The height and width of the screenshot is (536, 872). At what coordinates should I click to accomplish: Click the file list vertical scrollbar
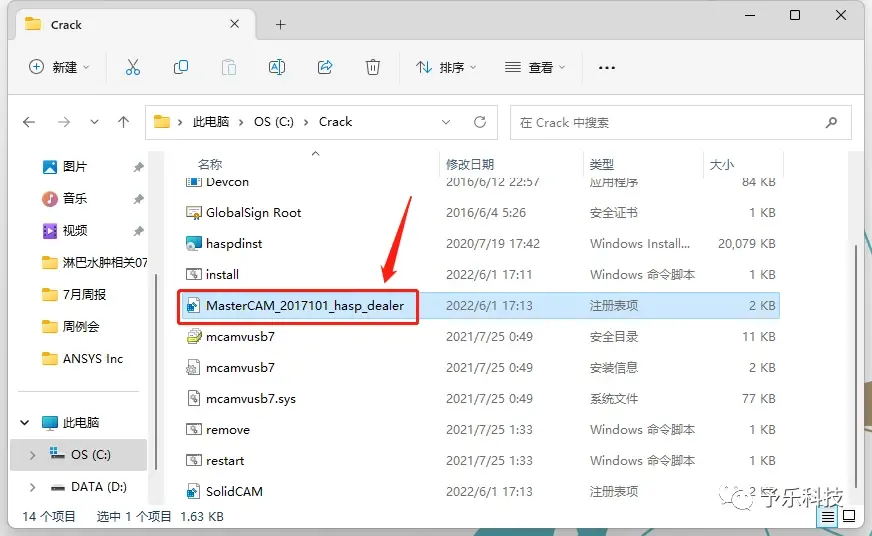[x=856, y=367]
